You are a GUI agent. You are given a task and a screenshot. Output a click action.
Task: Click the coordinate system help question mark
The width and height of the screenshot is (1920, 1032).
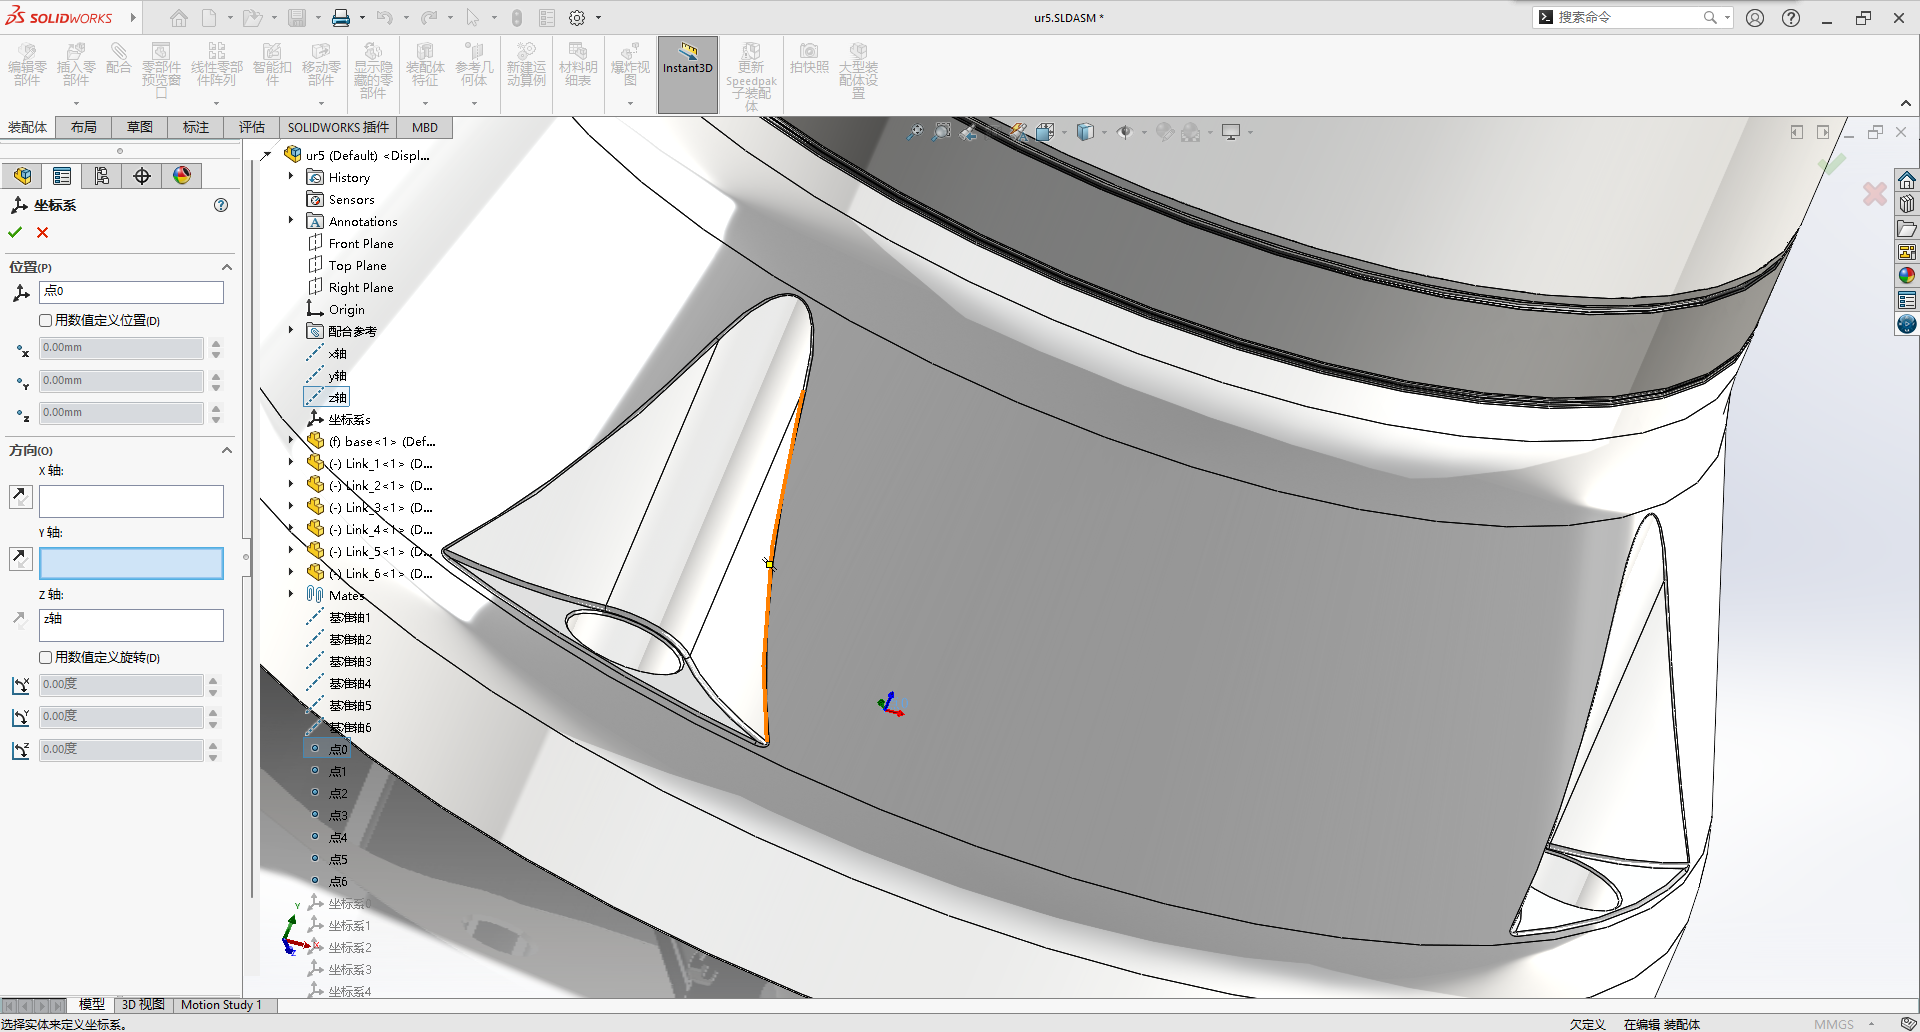[x=220, y=205]
